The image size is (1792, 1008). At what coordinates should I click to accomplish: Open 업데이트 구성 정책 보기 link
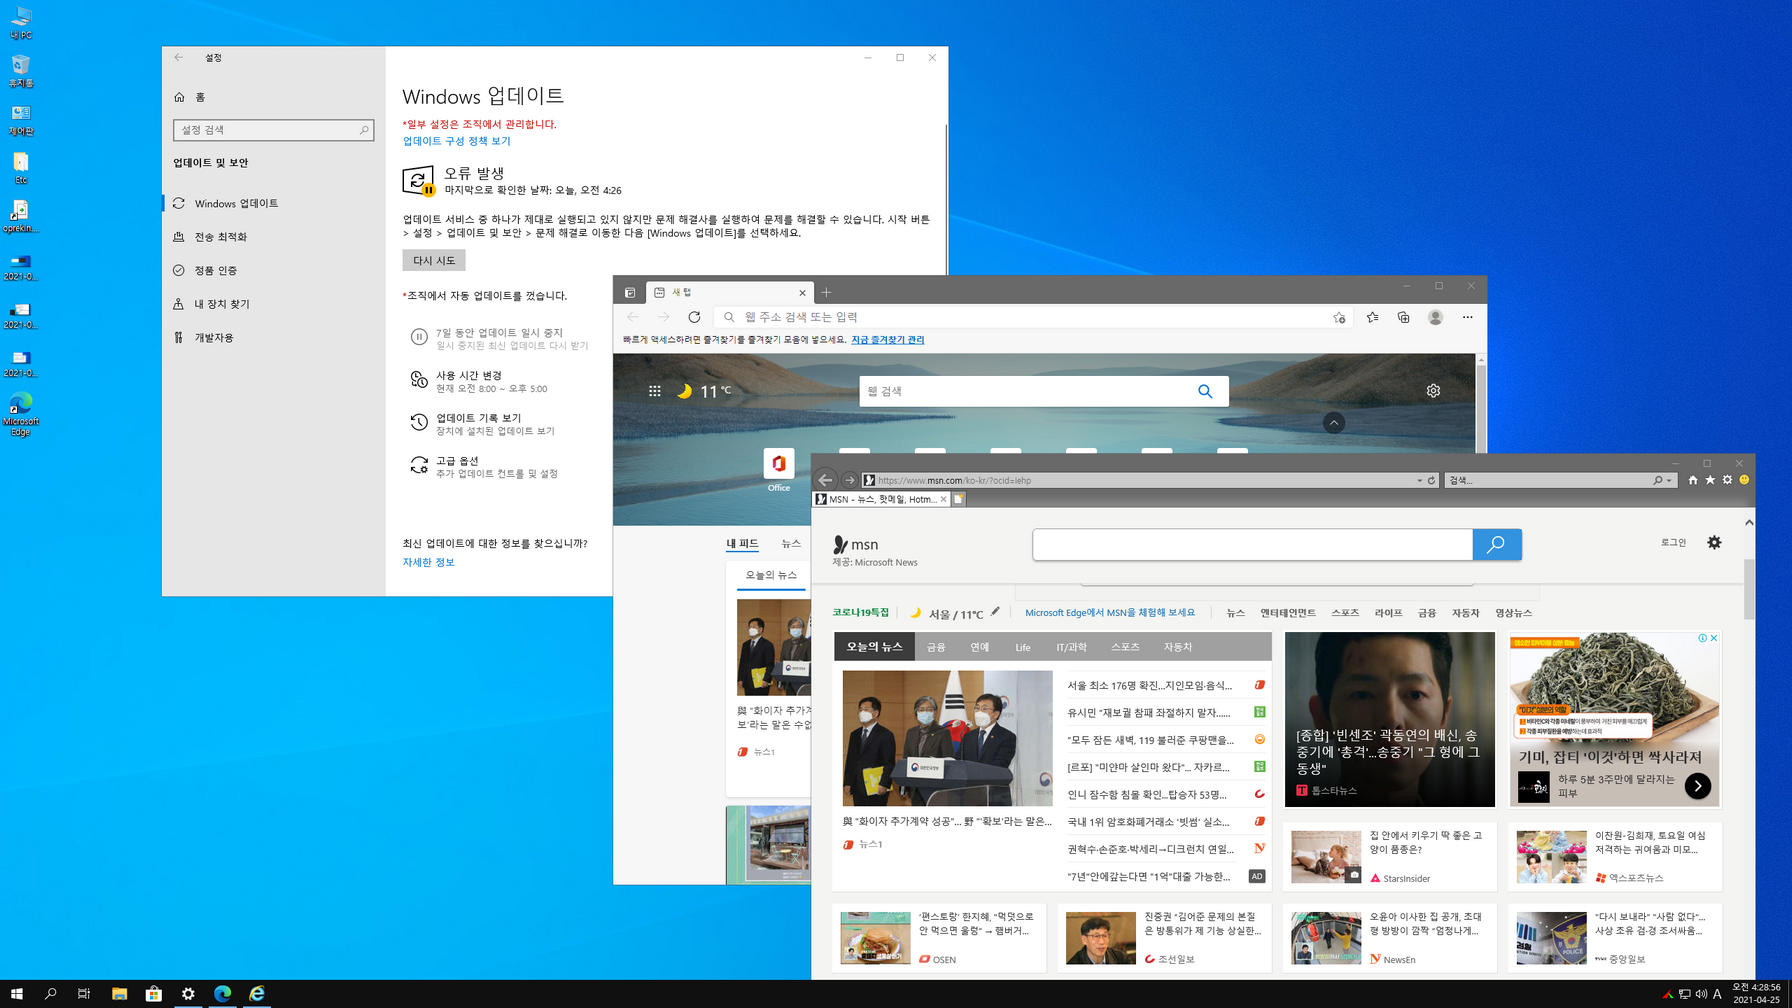point(457,141)
